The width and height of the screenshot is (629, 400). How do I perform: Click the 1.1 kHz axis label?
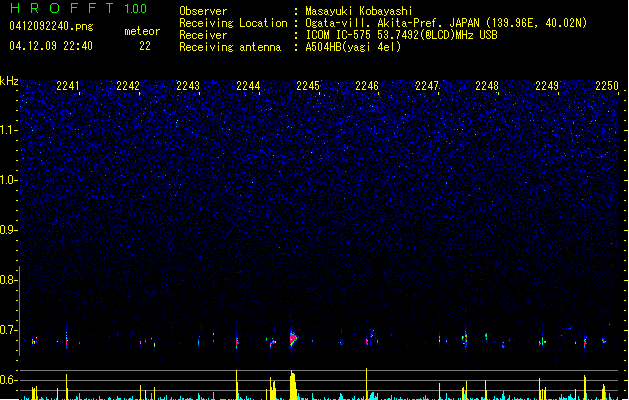[x=8, y=130]
